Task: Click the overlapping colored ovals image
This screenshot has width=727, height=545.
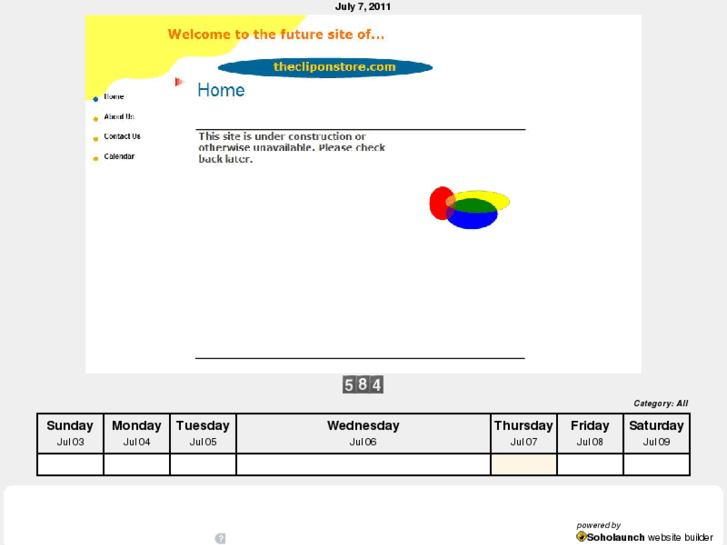Action: [469, 208]
